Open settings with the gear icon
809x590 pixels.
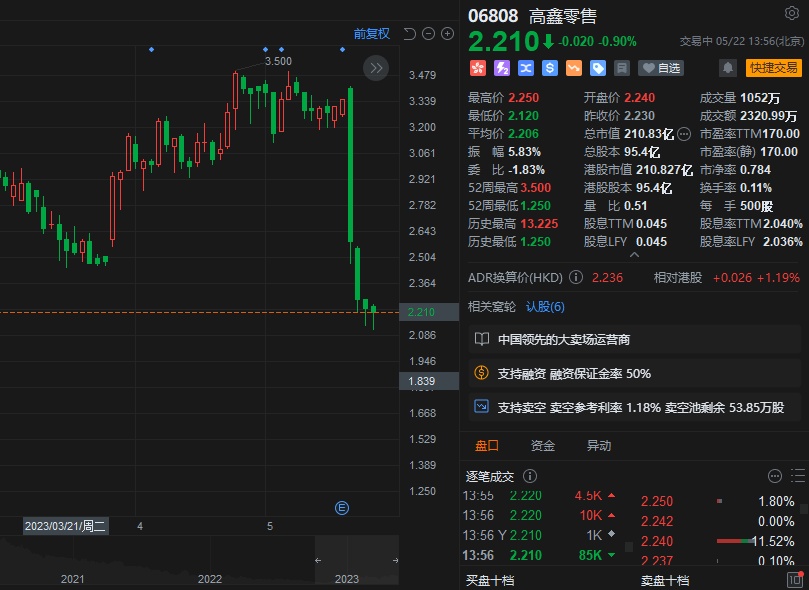(792, 13)
